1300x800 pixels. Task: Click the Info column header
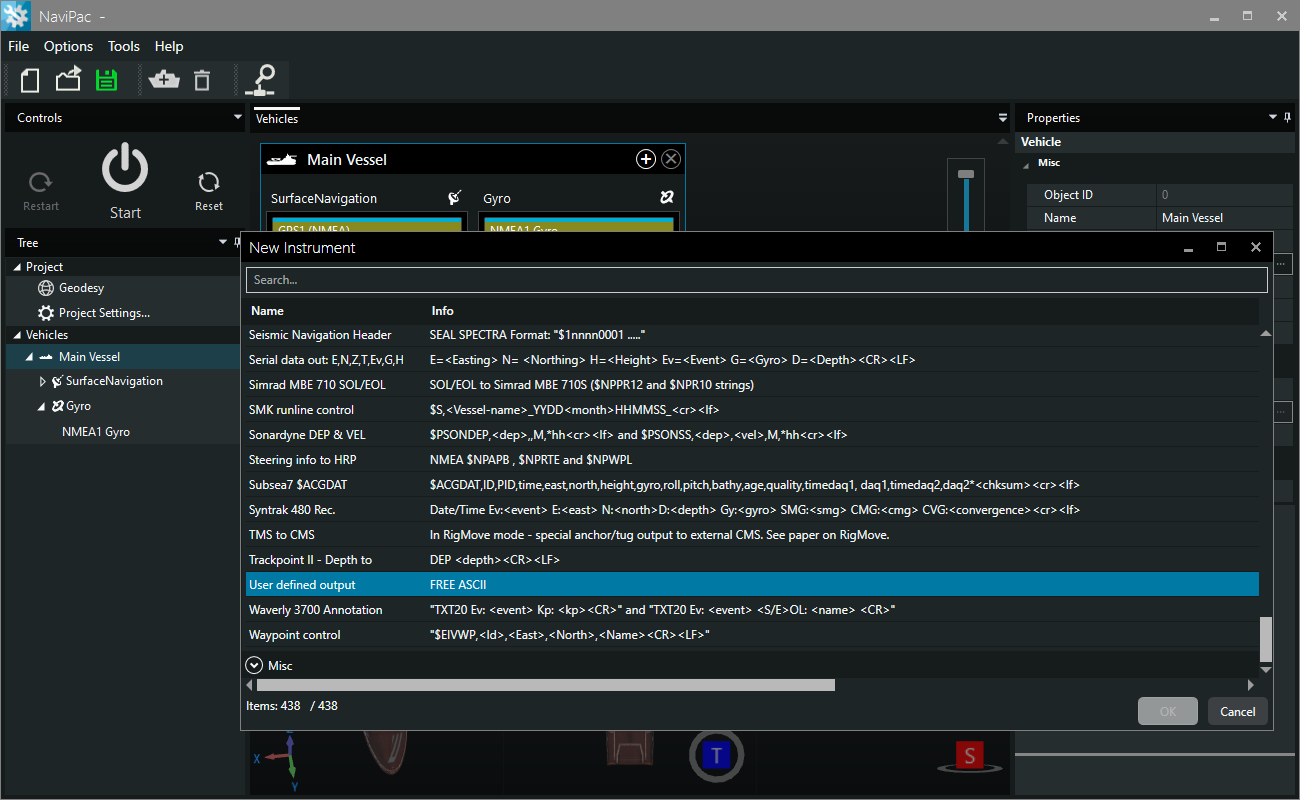coord(443,311)
